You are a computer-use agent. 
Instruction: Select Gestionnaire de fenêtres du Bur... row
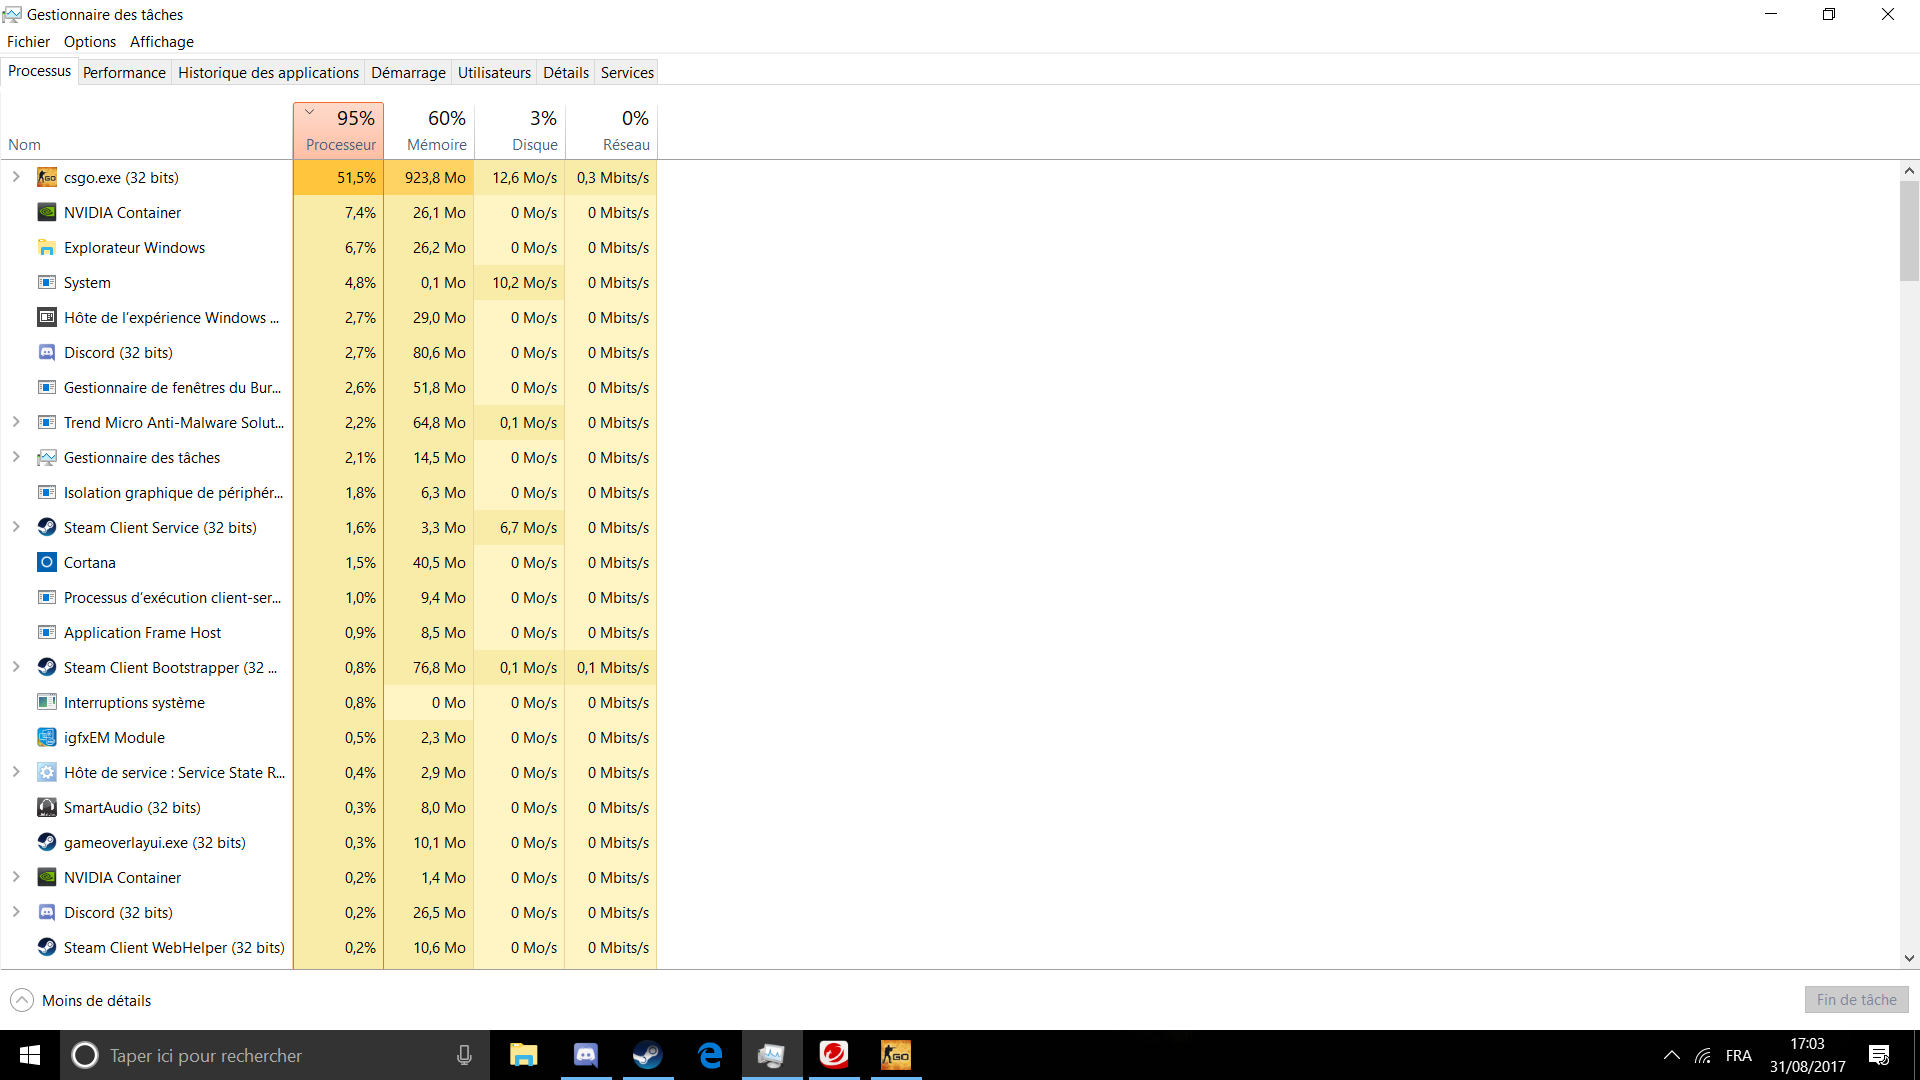coord(329,388)
